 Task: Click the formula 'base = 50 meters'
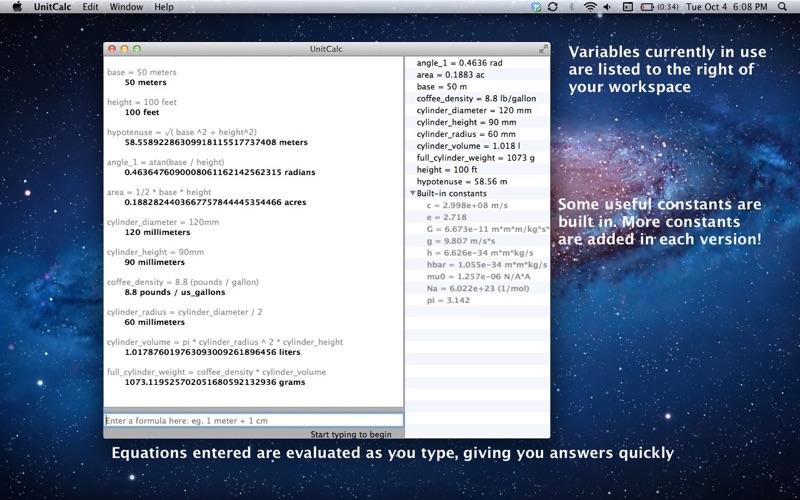click(x=141, y=72)
